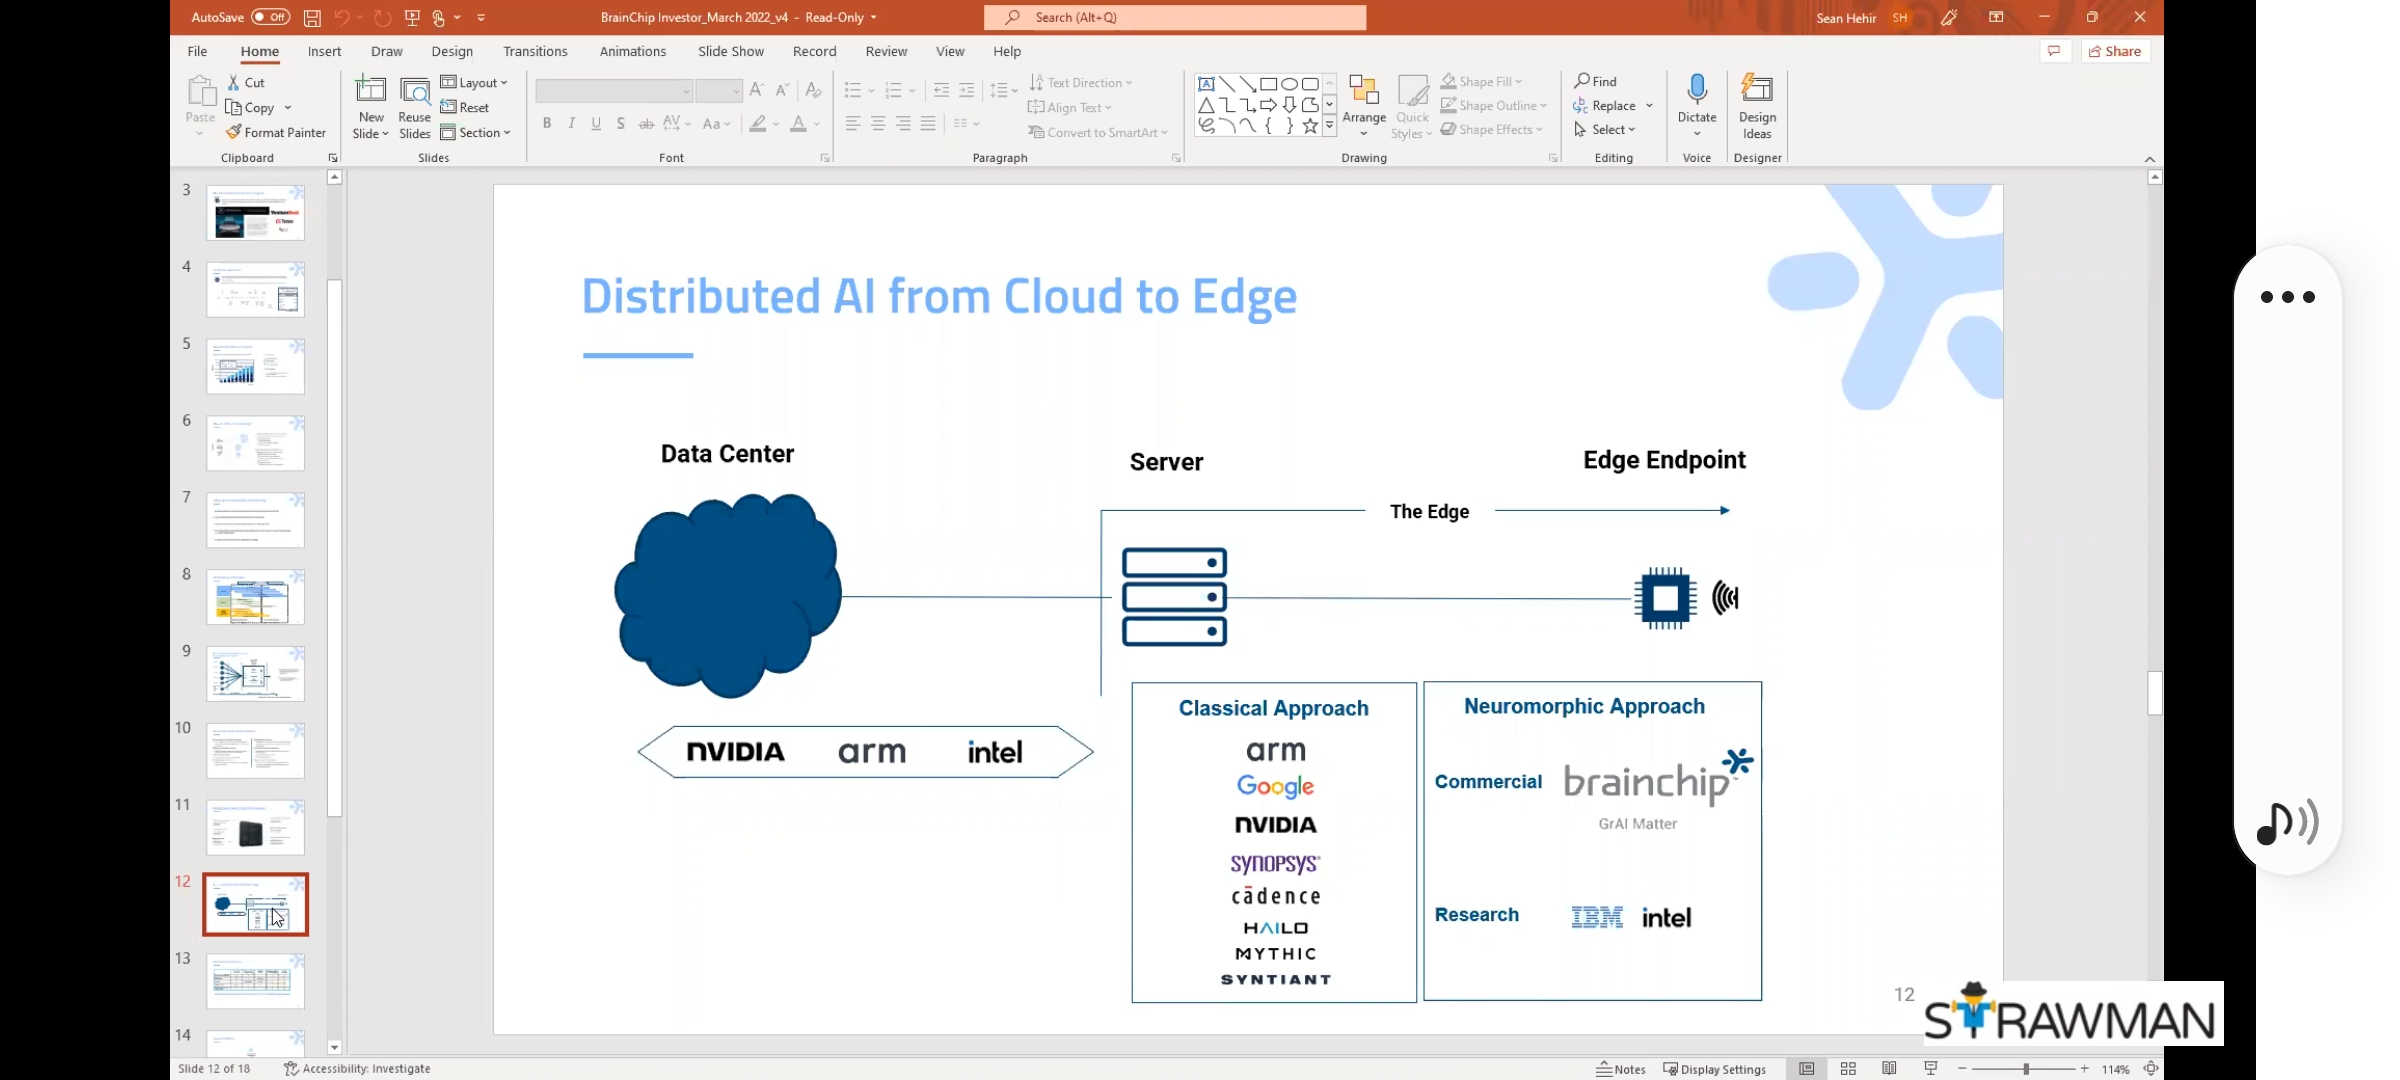Click the Bullets list icon
2400x1080 pixels.
853,90
